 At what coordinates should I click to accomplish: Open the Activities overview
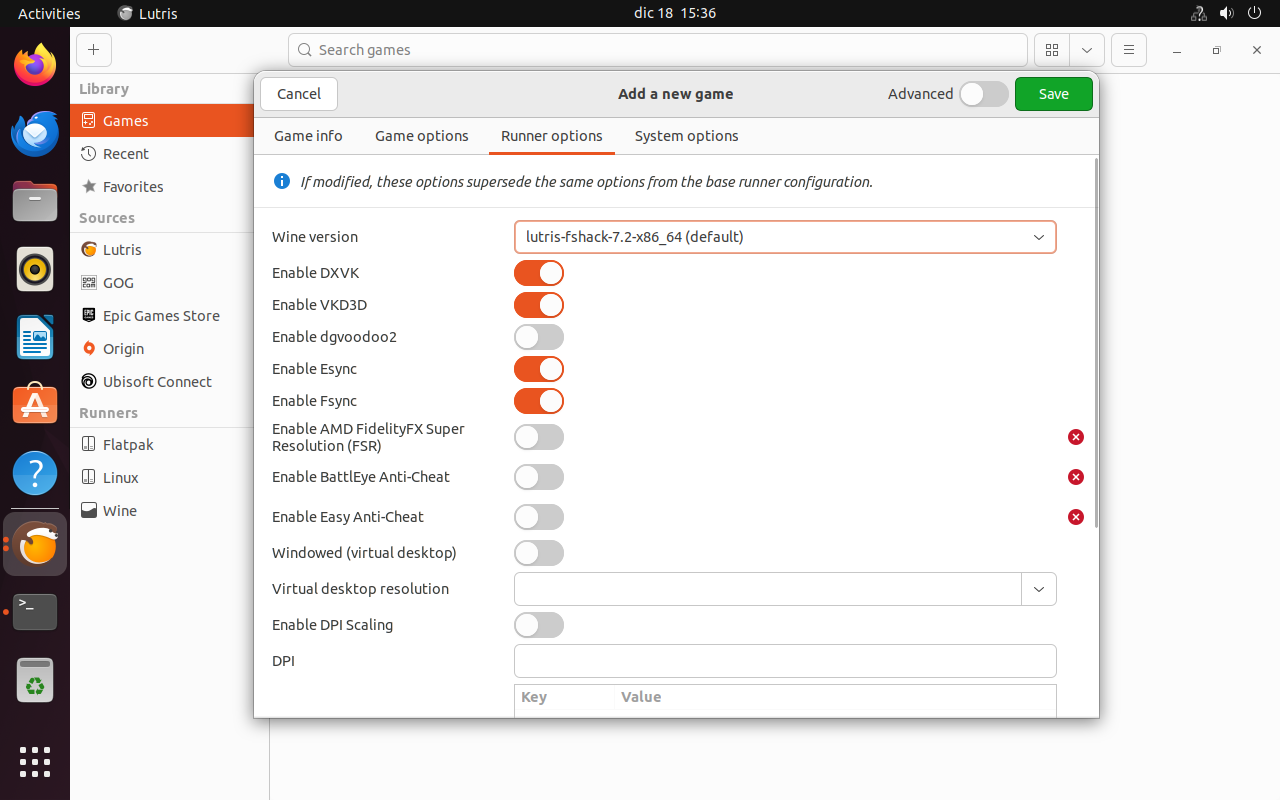point(49,13)
